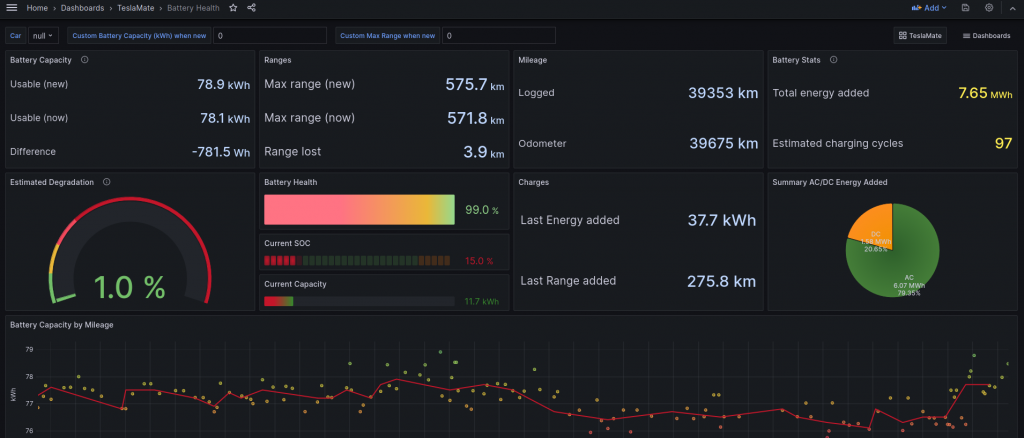Viewport: 1024px width, 438px height.
Task: Open the Battery Capacity by Mileage panel title
Action: 61,324
